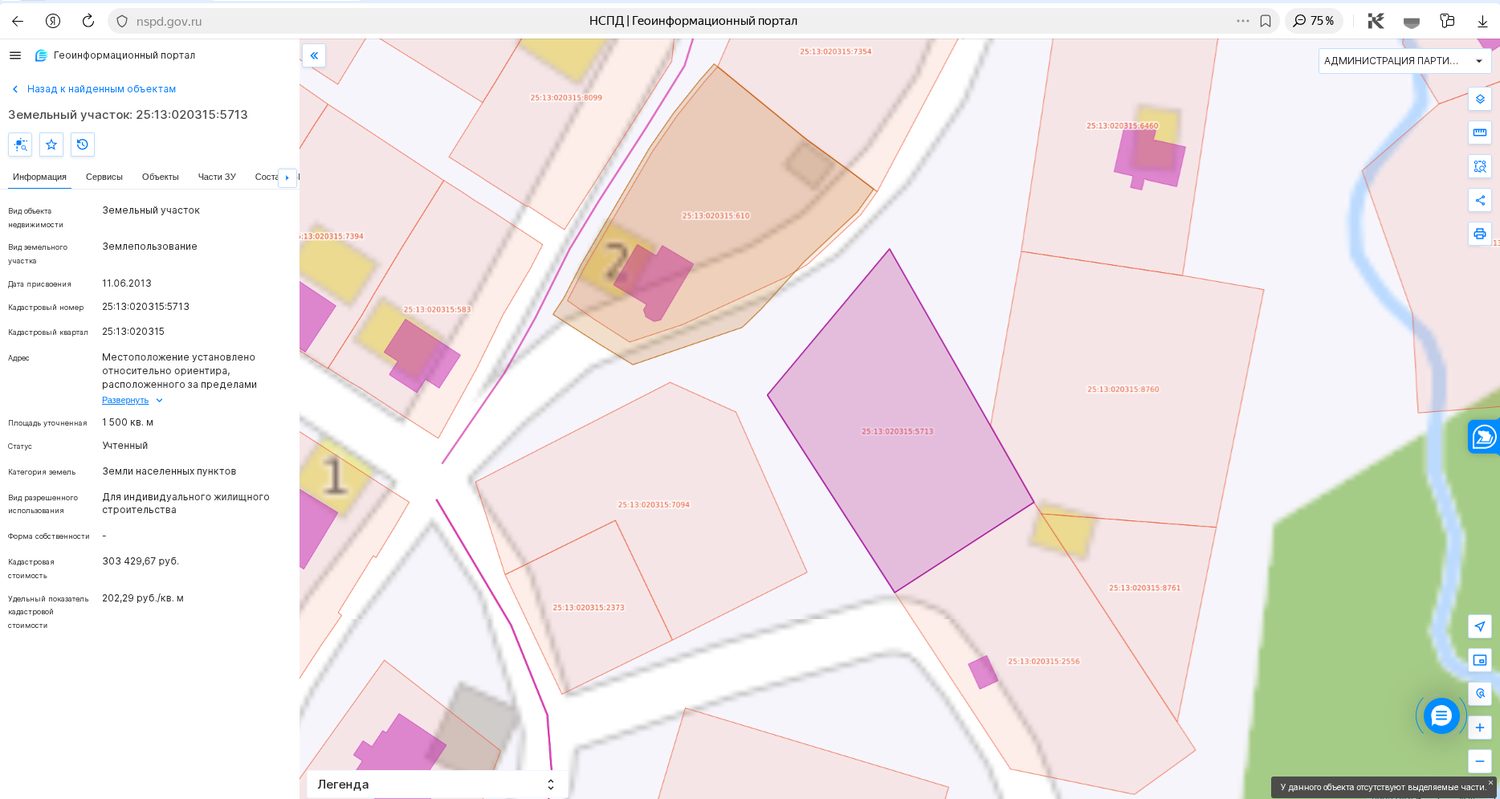Image resolution: width=1500 pixels, height=799 pixels.
Task: Open the map layers tool
Action: [1480, 99]
